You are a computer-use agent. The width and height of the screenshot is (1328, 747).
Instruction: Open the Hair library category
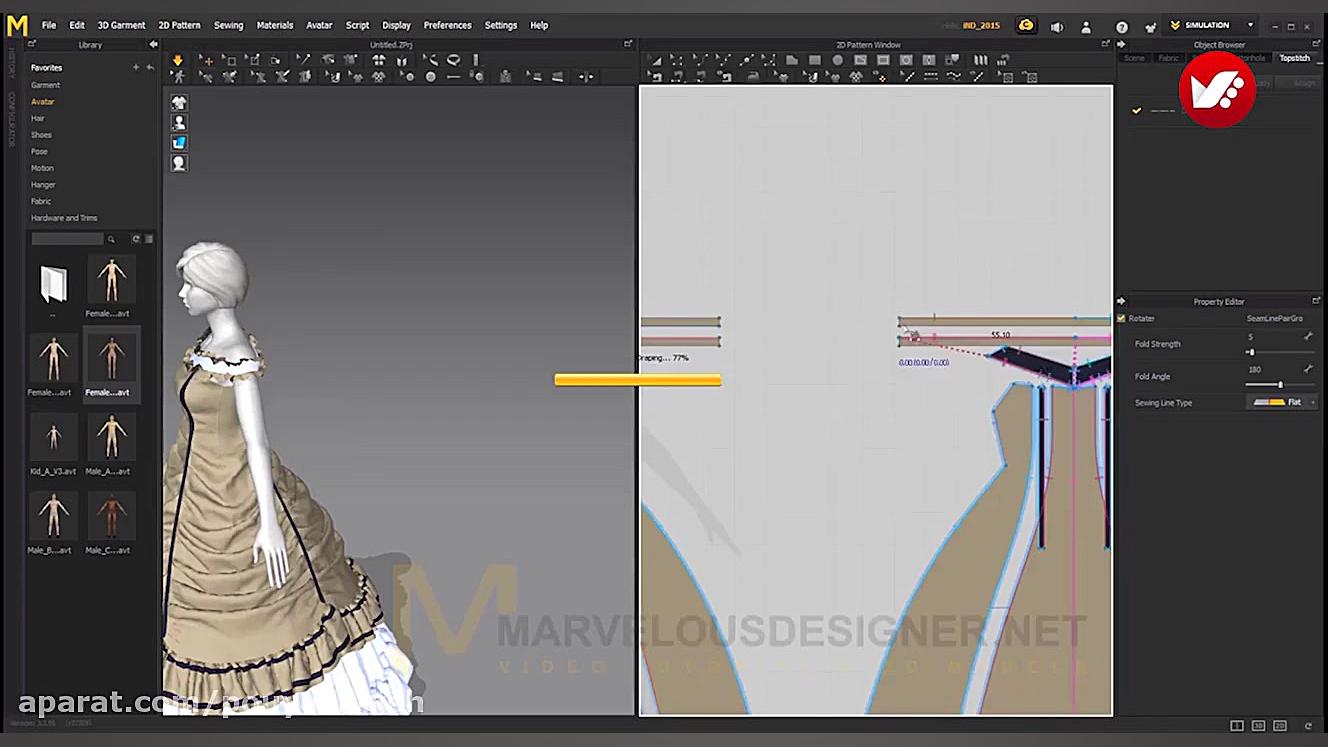38,118
